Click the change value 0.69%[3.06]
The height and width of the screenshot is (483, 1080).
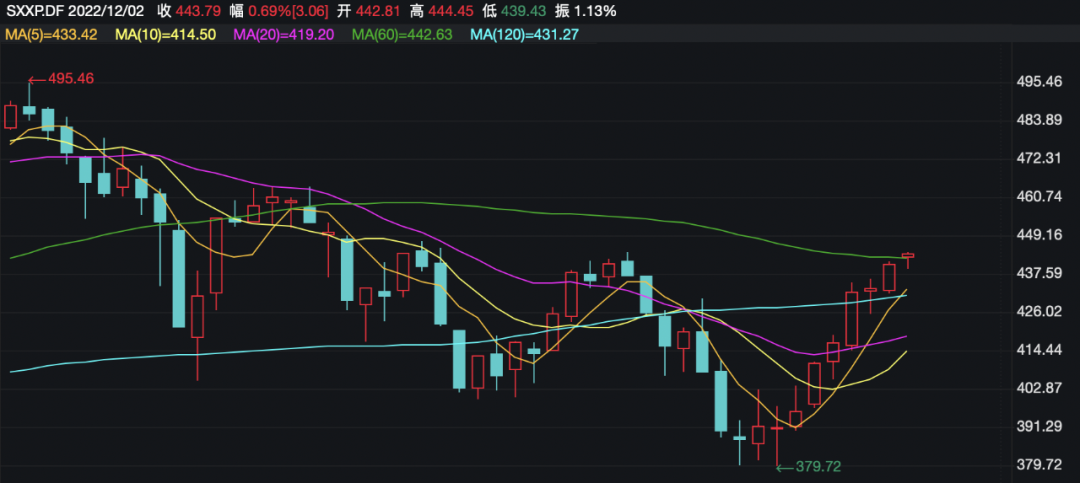(289, 10)
